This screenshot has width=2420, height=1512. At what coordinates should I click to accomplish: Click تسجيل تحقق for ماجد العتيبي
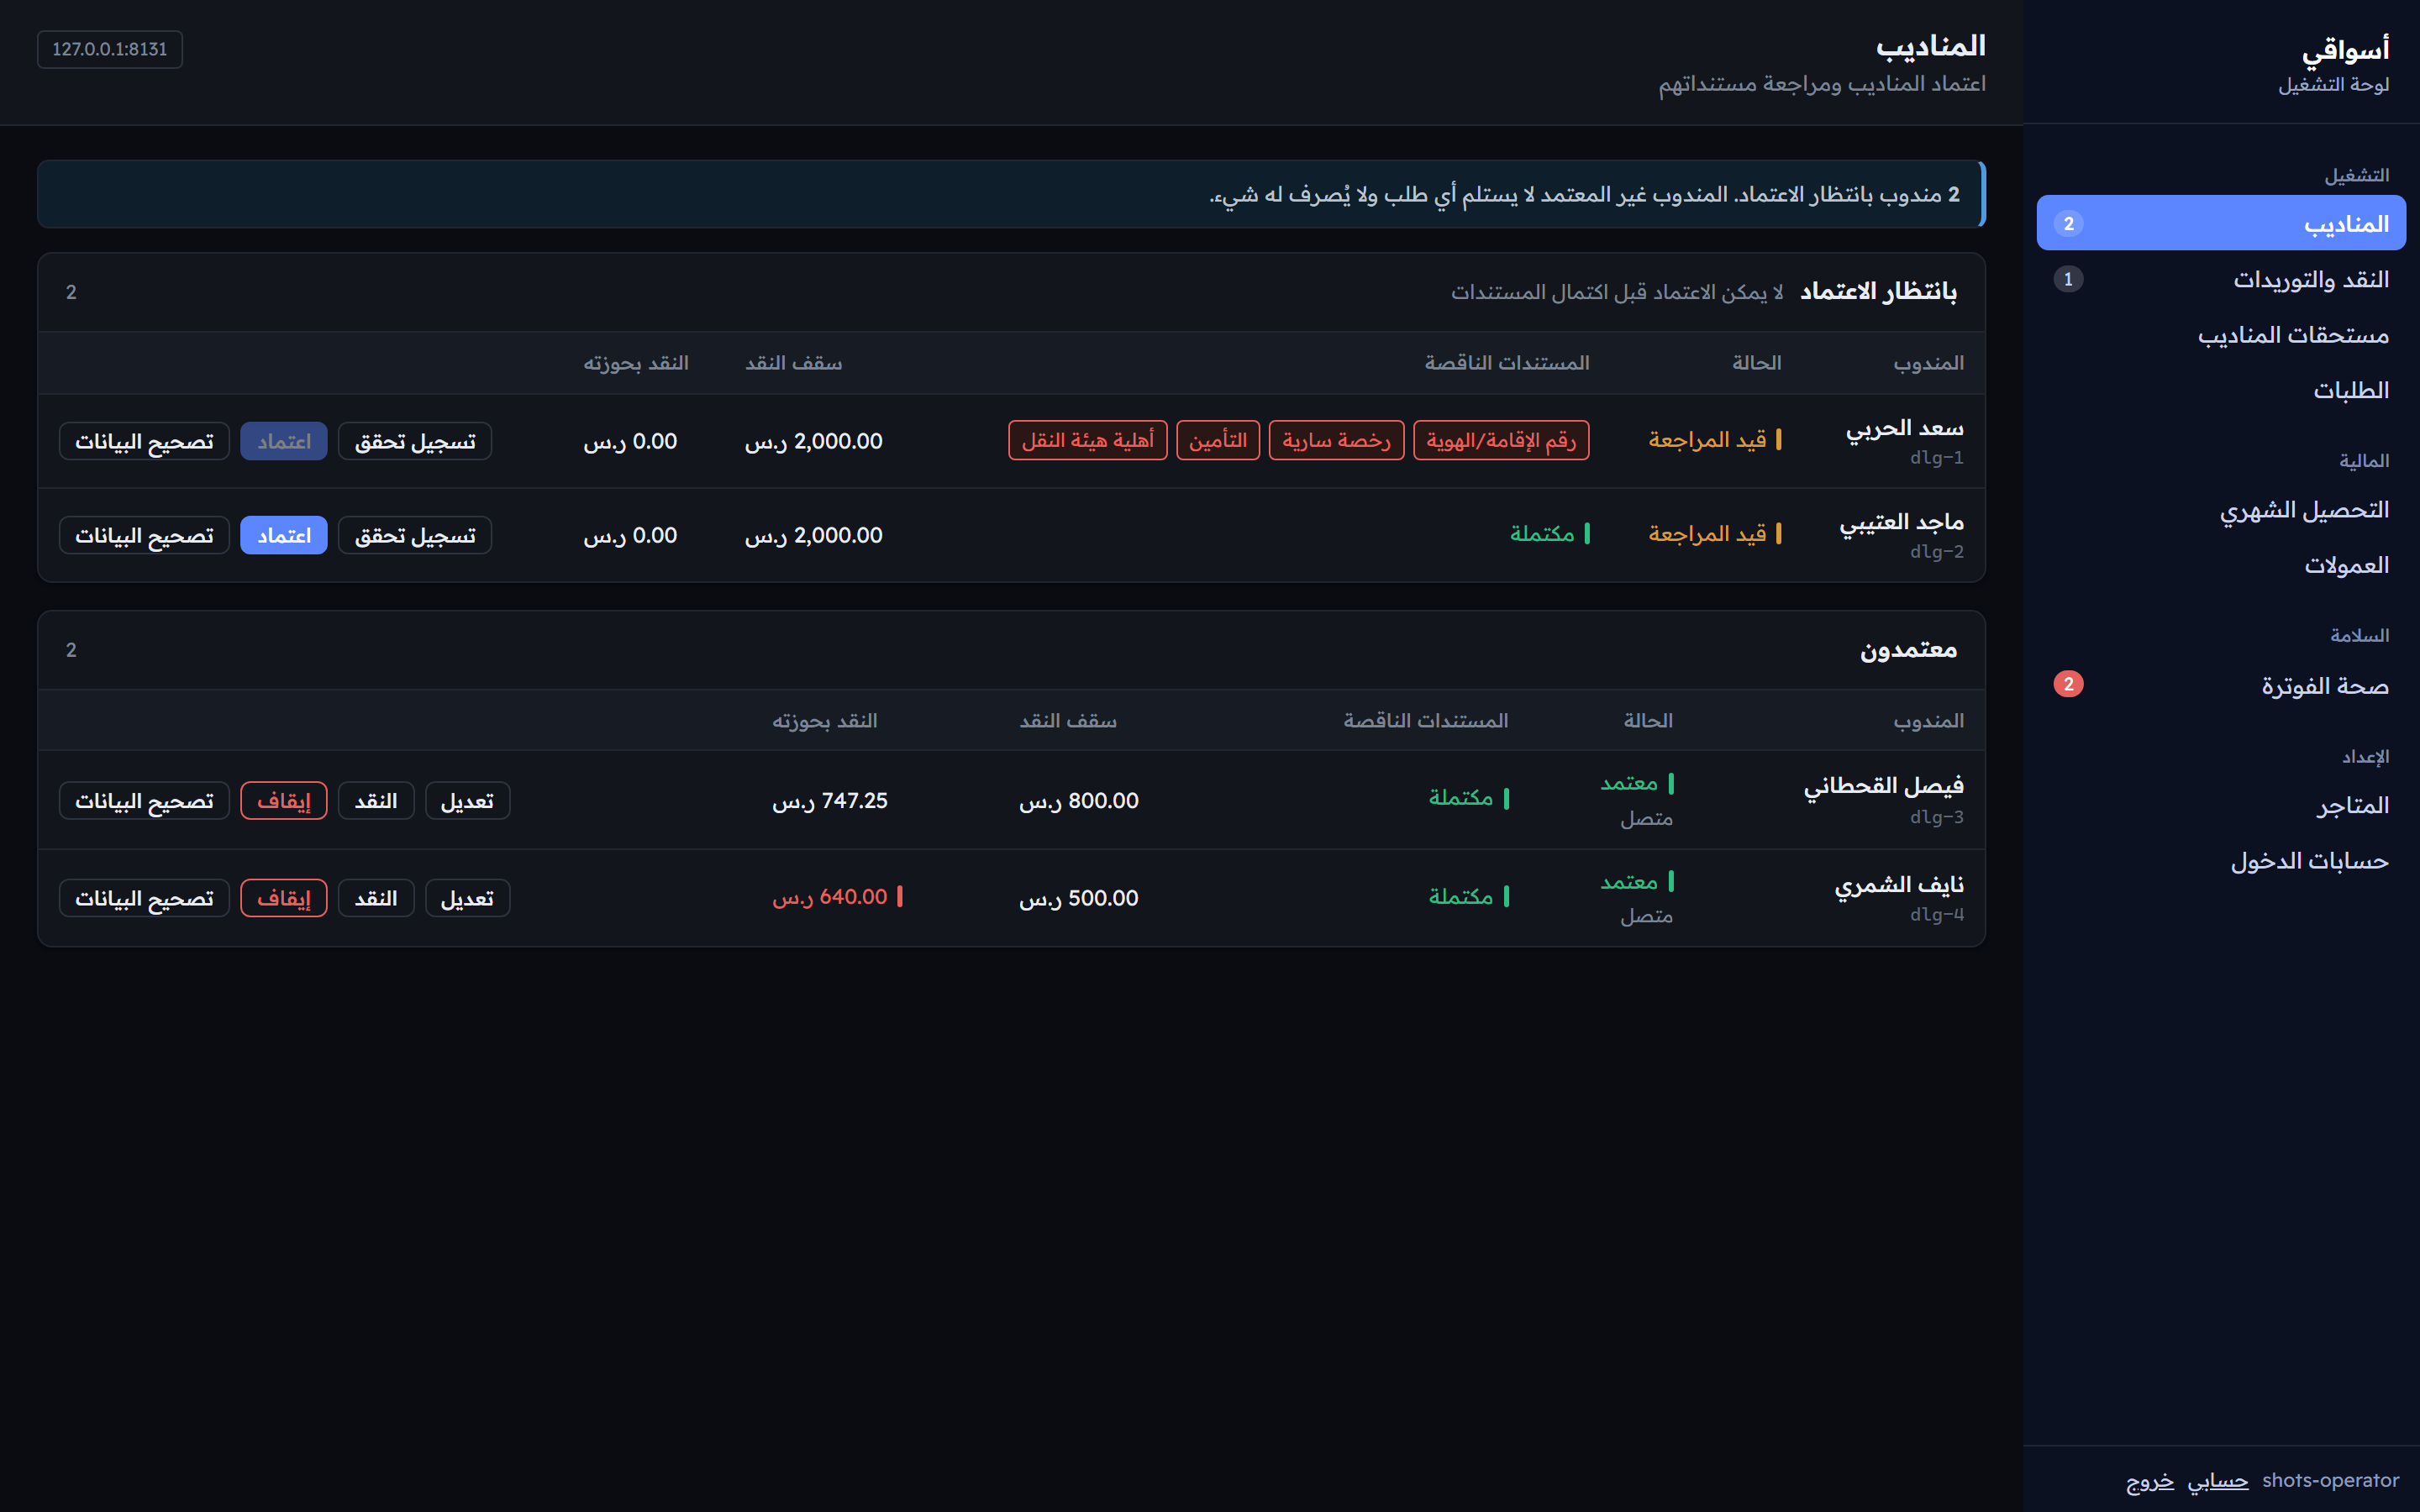(415, 535)
